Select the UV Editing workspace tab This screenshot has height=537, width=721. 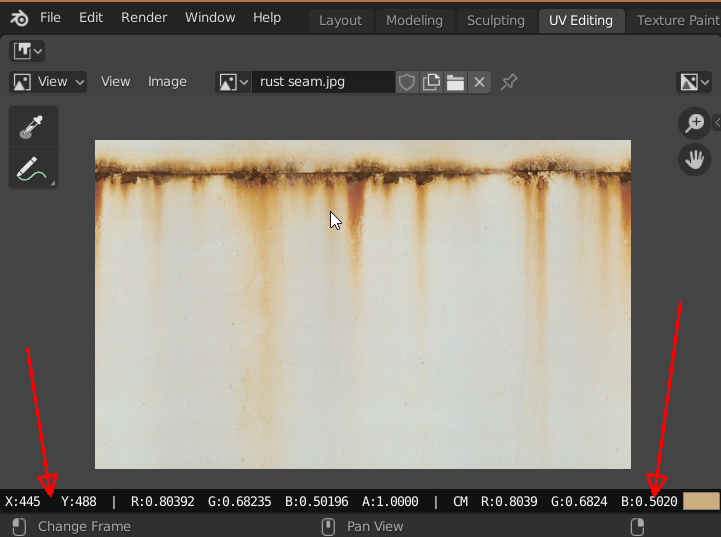581,21
